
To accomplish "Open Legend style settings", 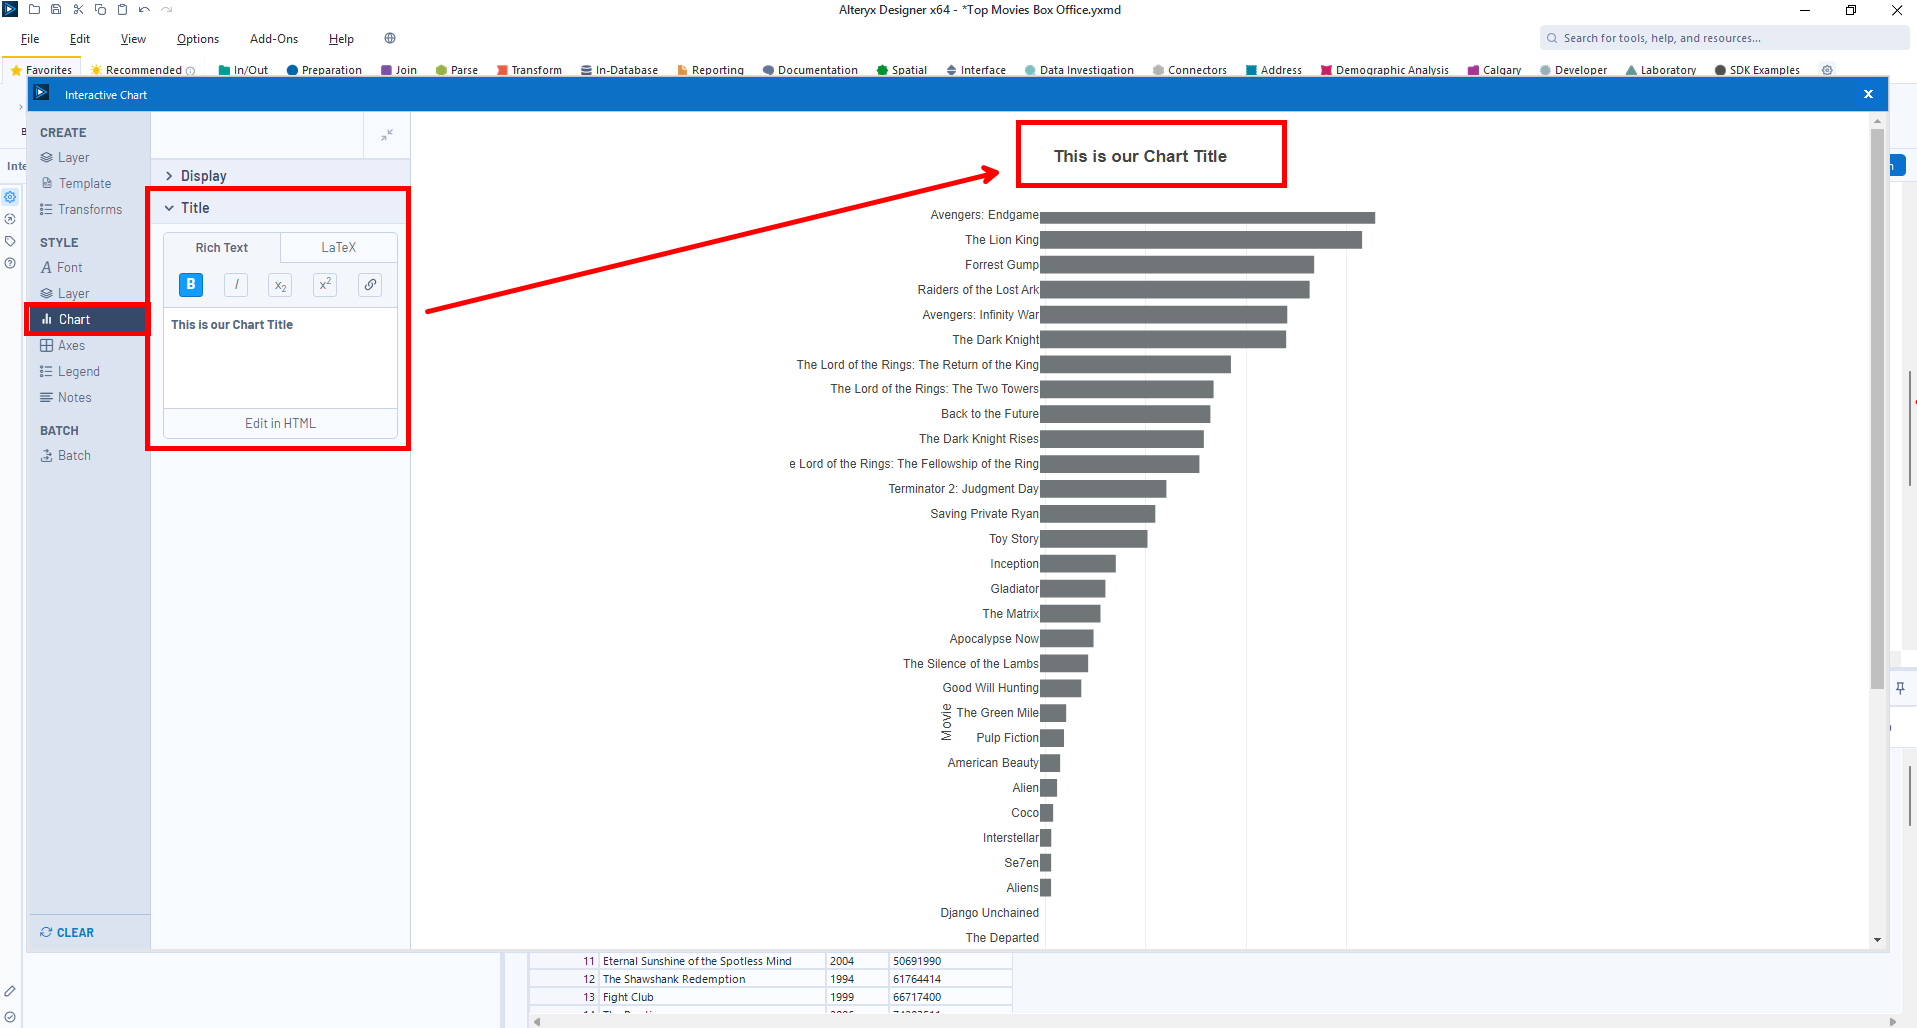I will 78,372.
